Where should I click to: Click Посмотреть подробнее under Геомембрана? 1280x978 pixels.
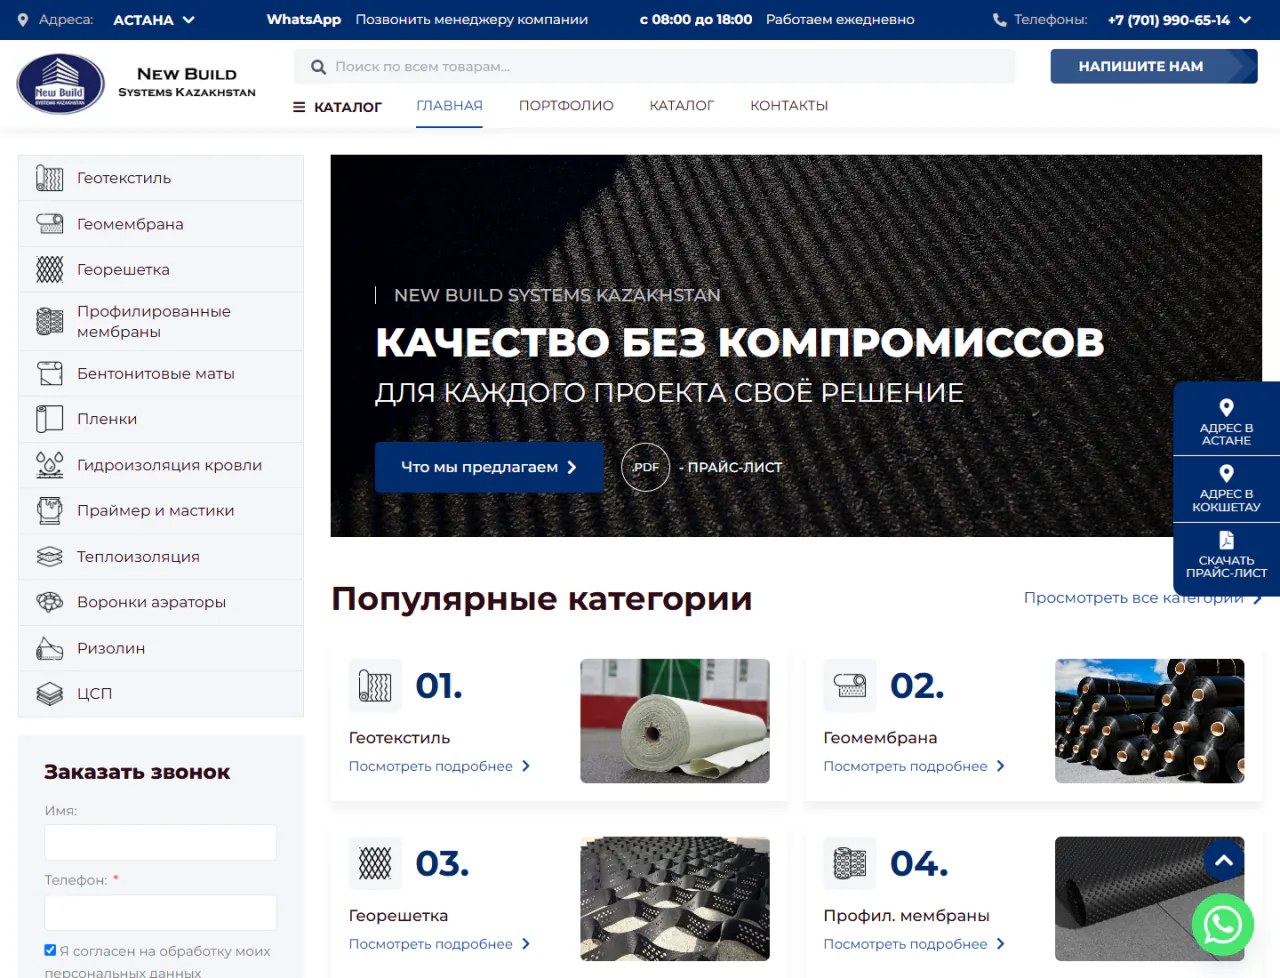(914, 766)
